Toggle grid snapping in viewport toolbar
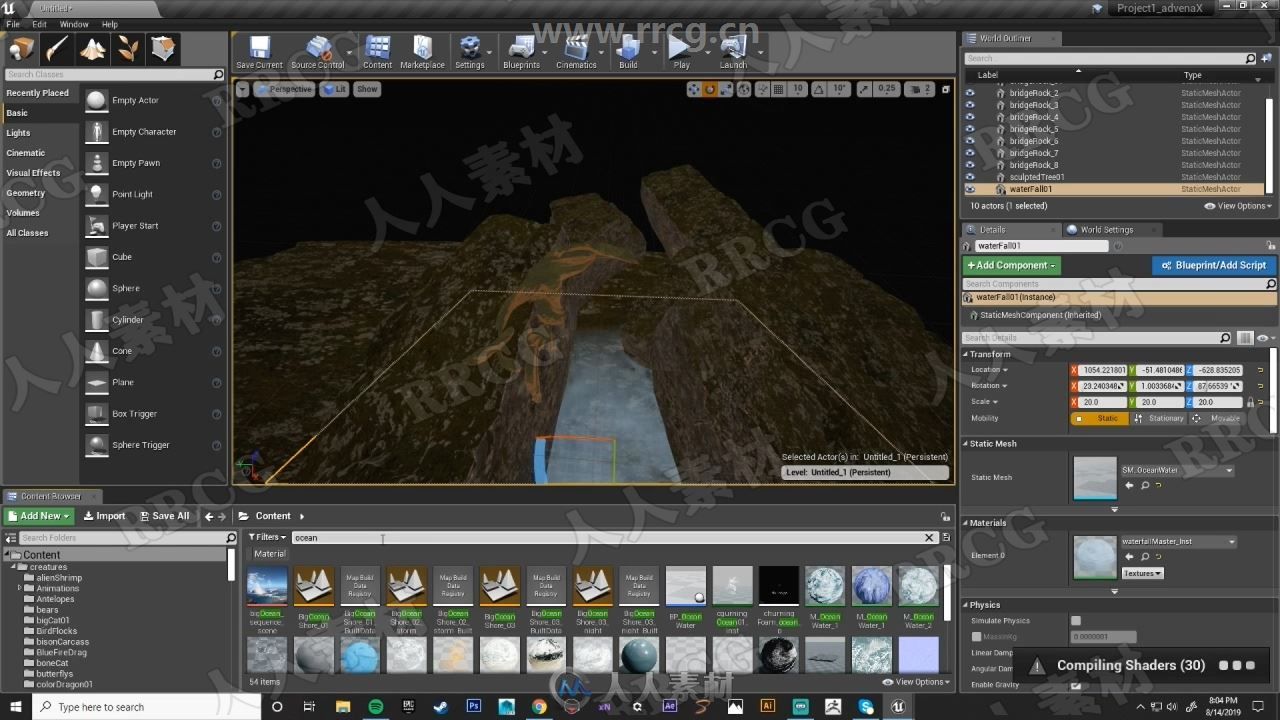The height and width of the screenshot is (720, 1280). coord(779,89)
